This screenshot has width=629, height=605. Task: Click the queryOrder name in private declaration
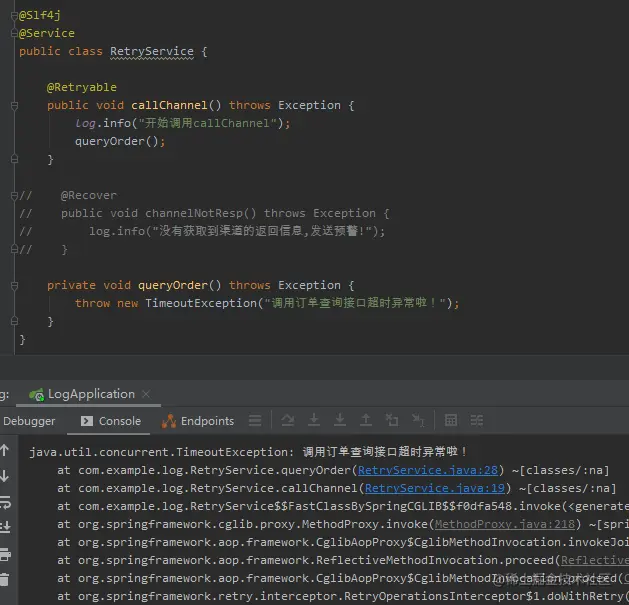click(173, 285)
